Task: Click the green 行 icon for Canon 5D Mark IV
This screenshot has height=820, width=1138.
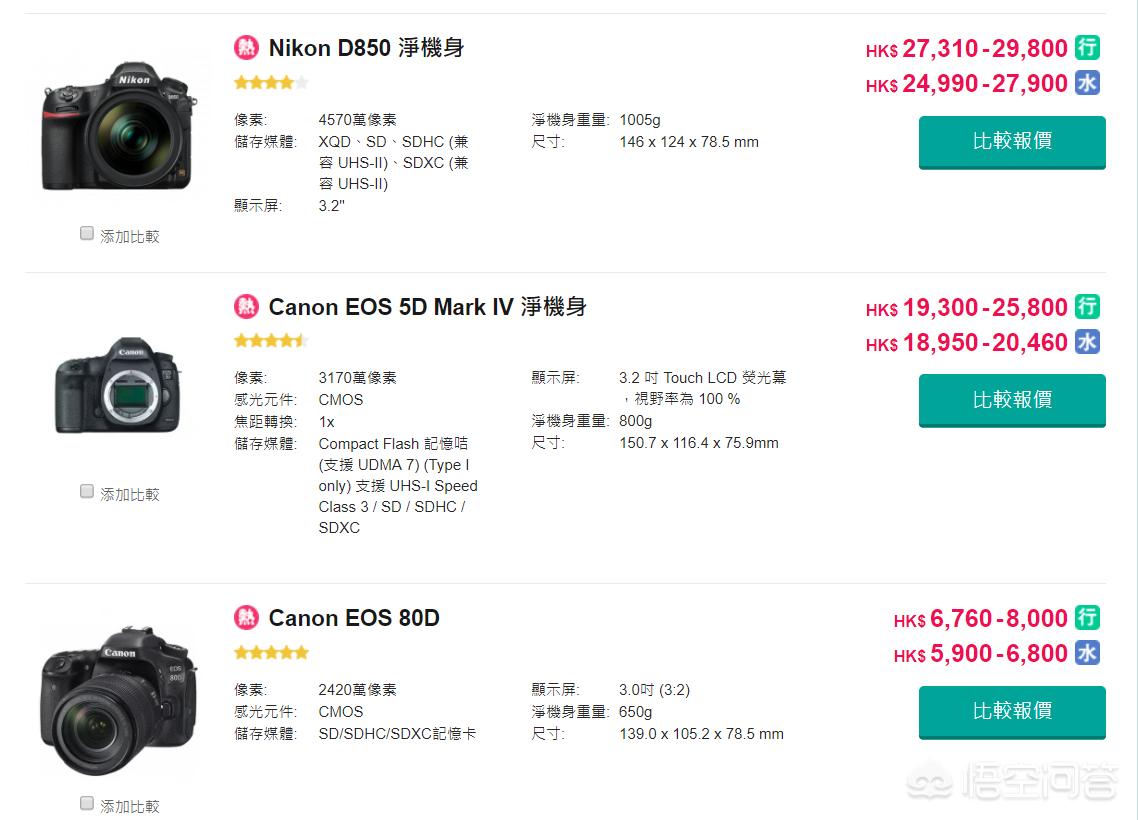Action: [x=1087, y=306]
